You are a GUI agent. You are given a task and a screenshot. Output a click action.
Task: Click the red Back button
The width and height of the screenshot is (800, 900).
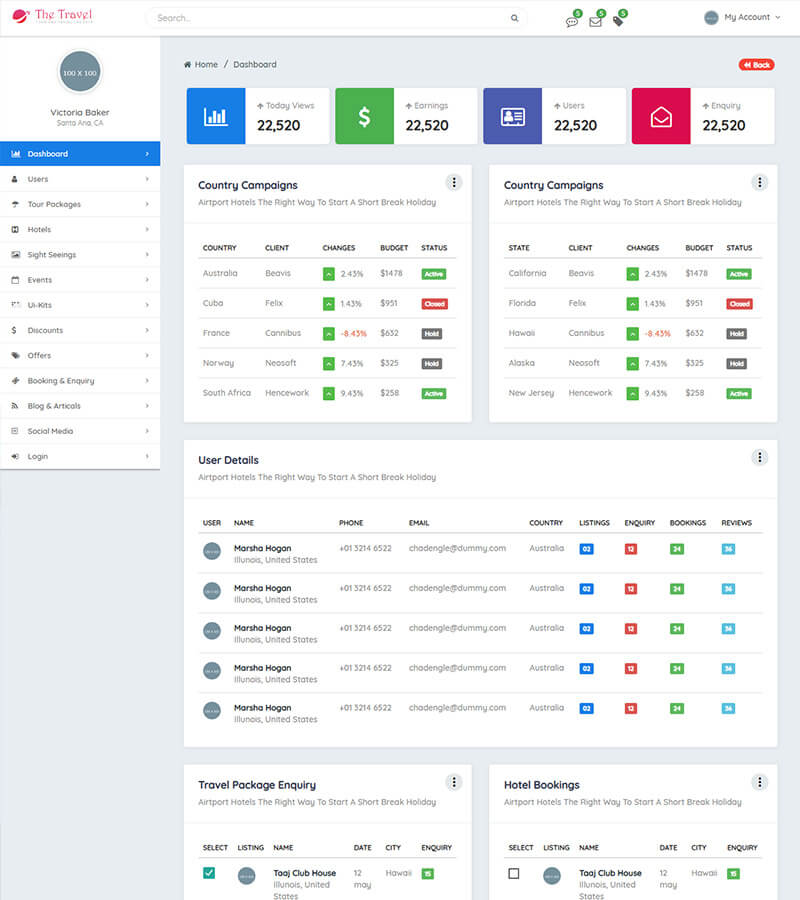coord(756,65)
